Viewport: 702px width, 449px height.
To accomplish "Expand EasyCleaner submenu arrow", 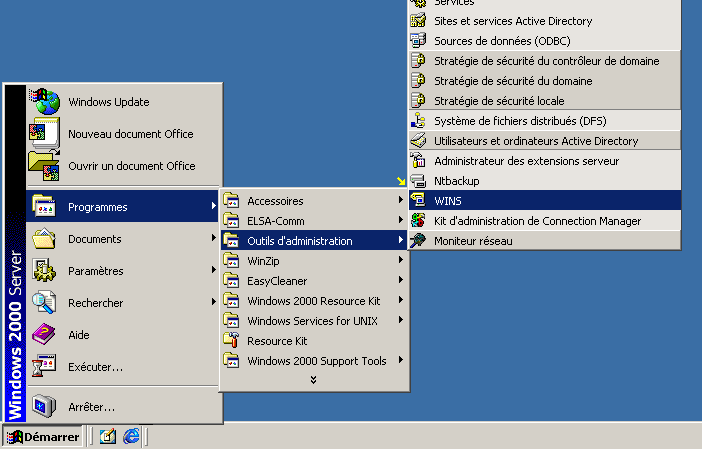I will coord(401,280).
